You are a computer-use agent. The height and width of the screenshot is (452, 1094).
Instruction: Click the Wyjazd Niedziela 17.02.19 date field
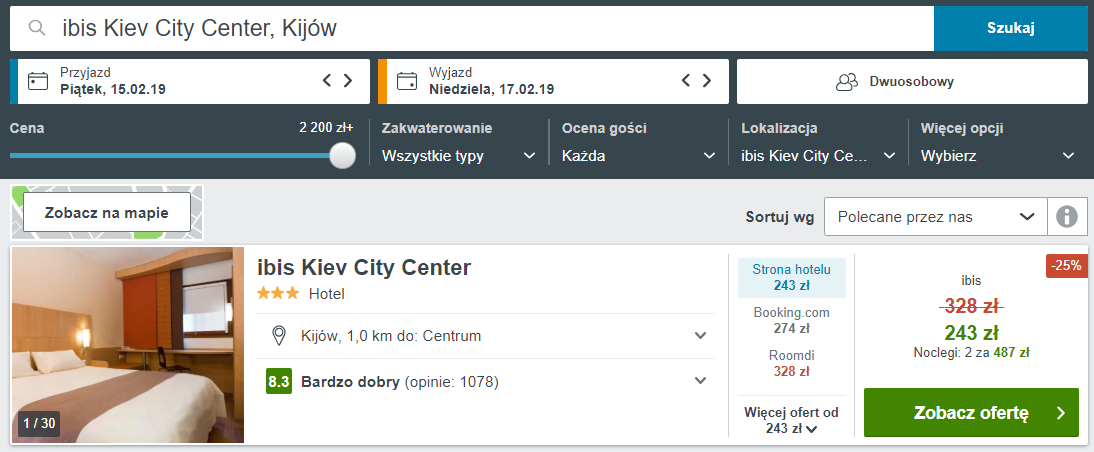pos(553,82)
